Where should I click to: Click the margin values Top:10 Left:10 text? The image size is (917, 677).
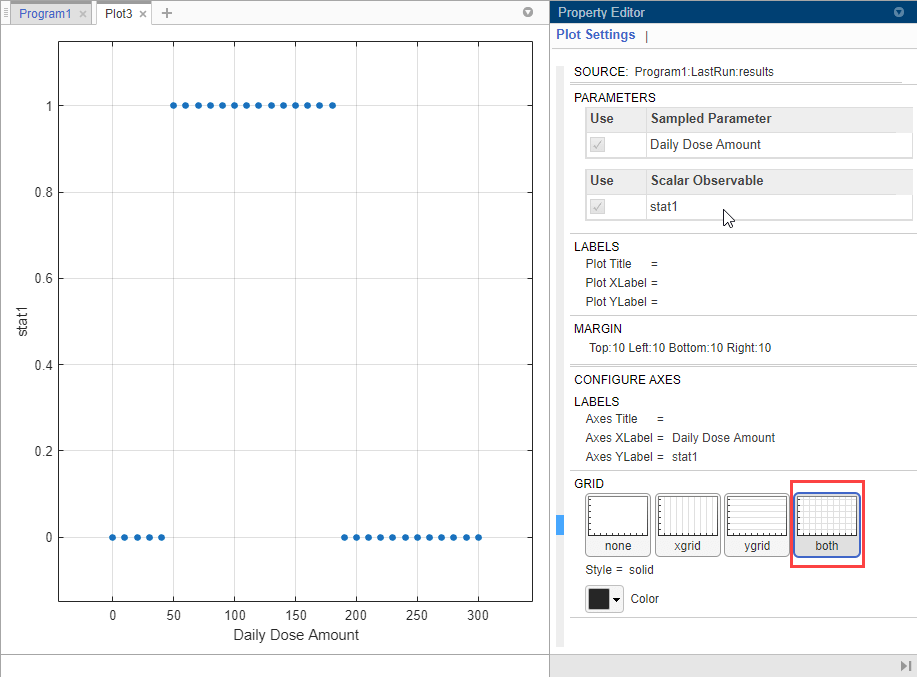pos(680,348)
